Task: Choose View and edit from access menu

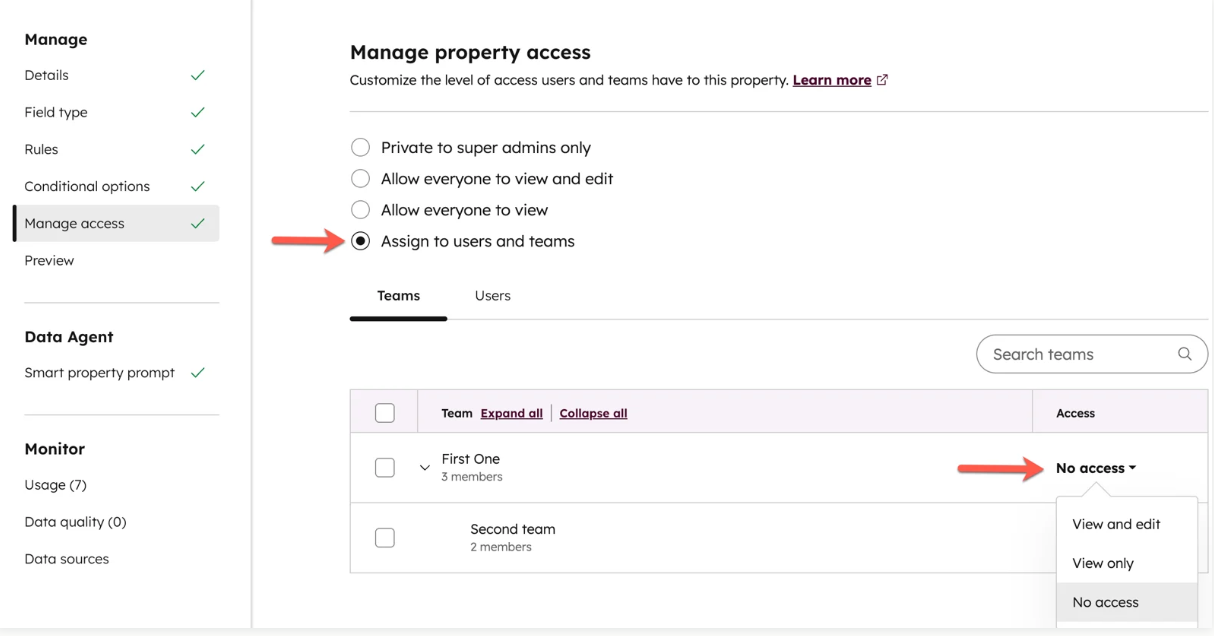Action: point(1116,524)
